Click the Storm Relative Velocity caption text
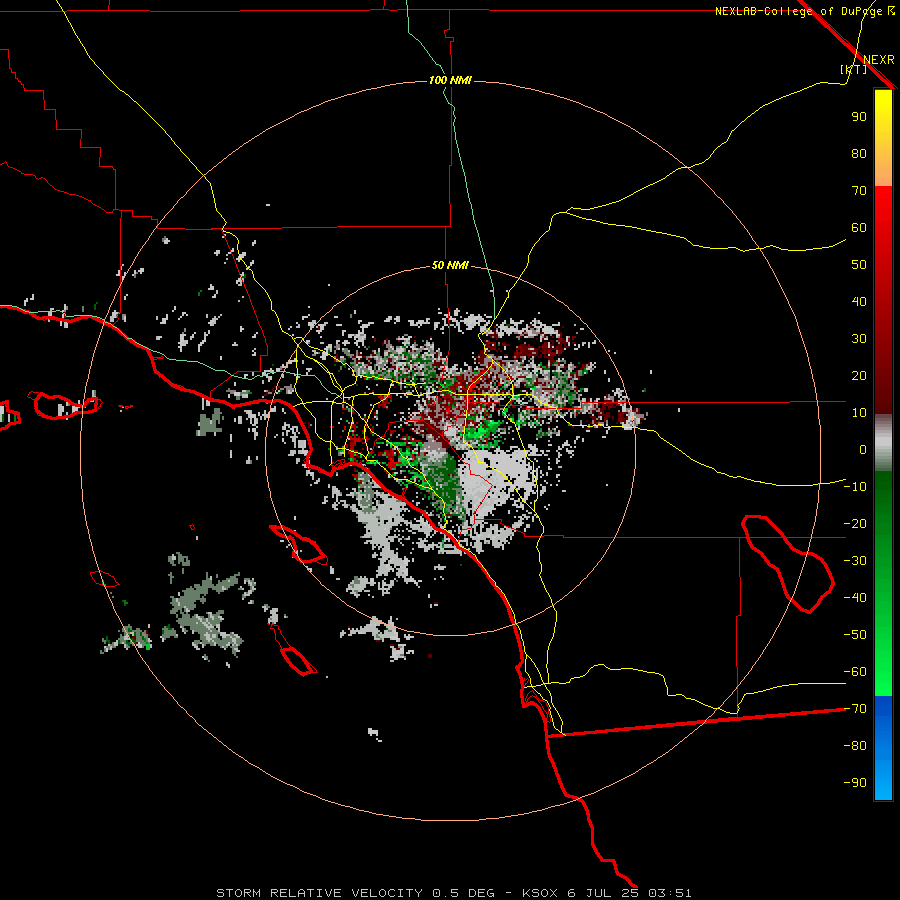The width and height of the screenshot is (900, 900). 355,893
